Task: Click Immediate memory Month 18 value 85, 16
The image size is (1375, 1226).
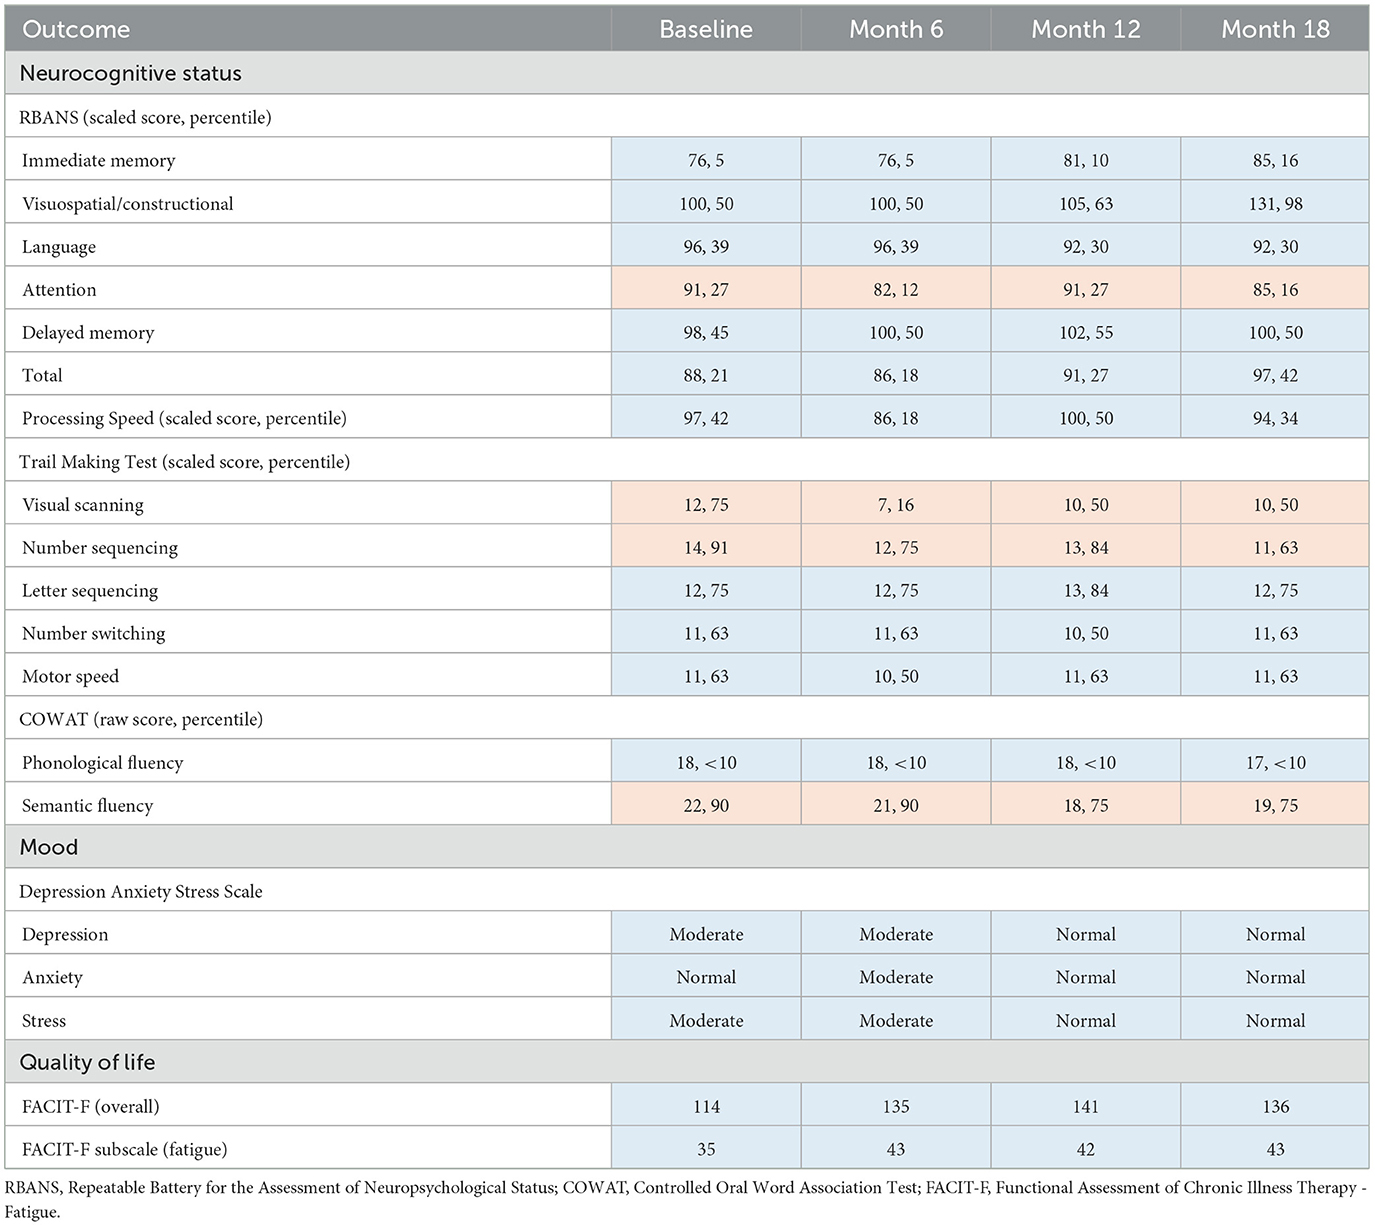Action: coord(1276,160)
